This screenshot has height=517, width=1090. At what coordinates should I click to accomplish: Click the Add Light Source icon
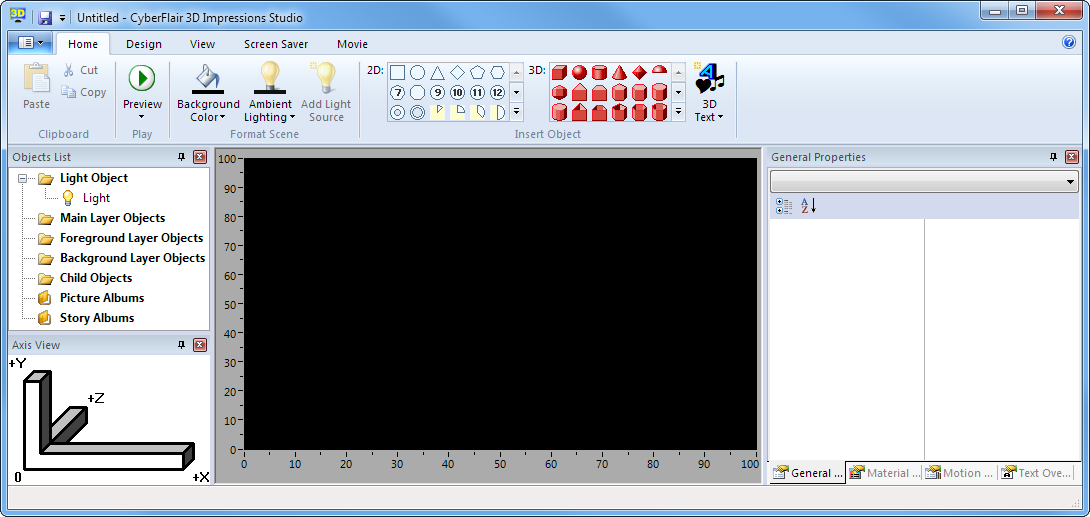325,77
